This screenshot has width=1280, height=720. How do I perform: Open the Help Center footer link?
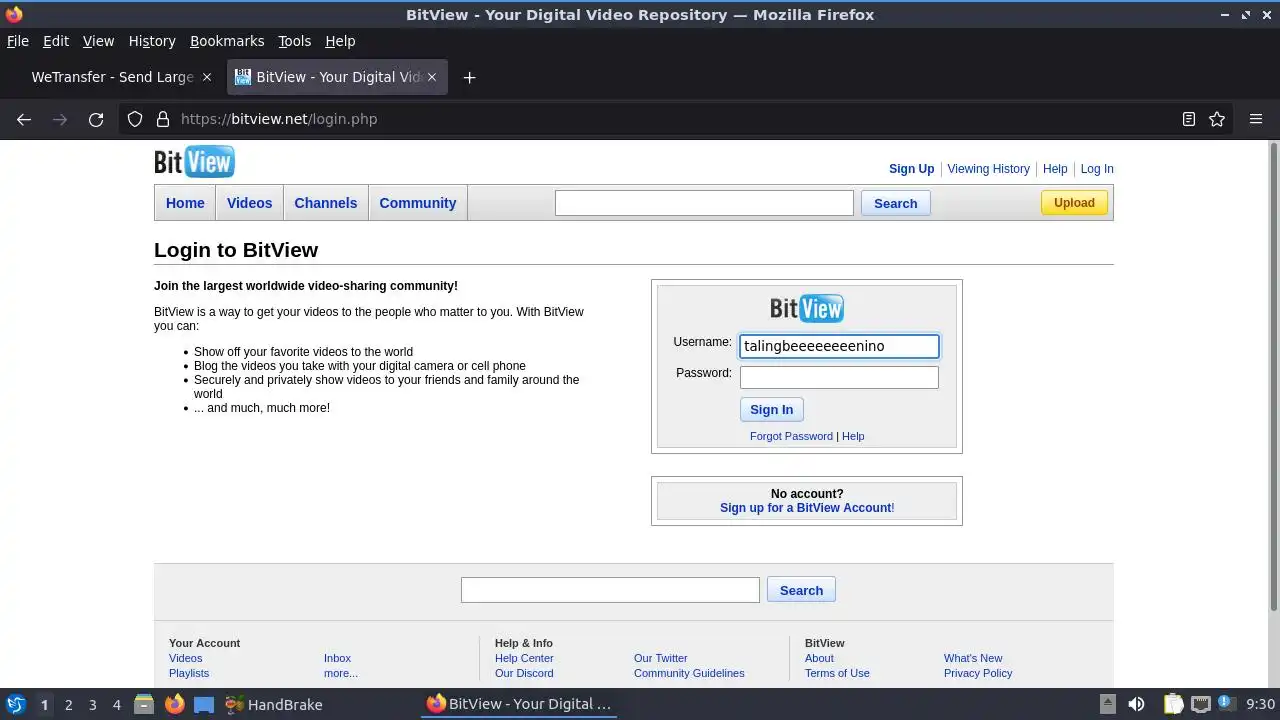524,658
